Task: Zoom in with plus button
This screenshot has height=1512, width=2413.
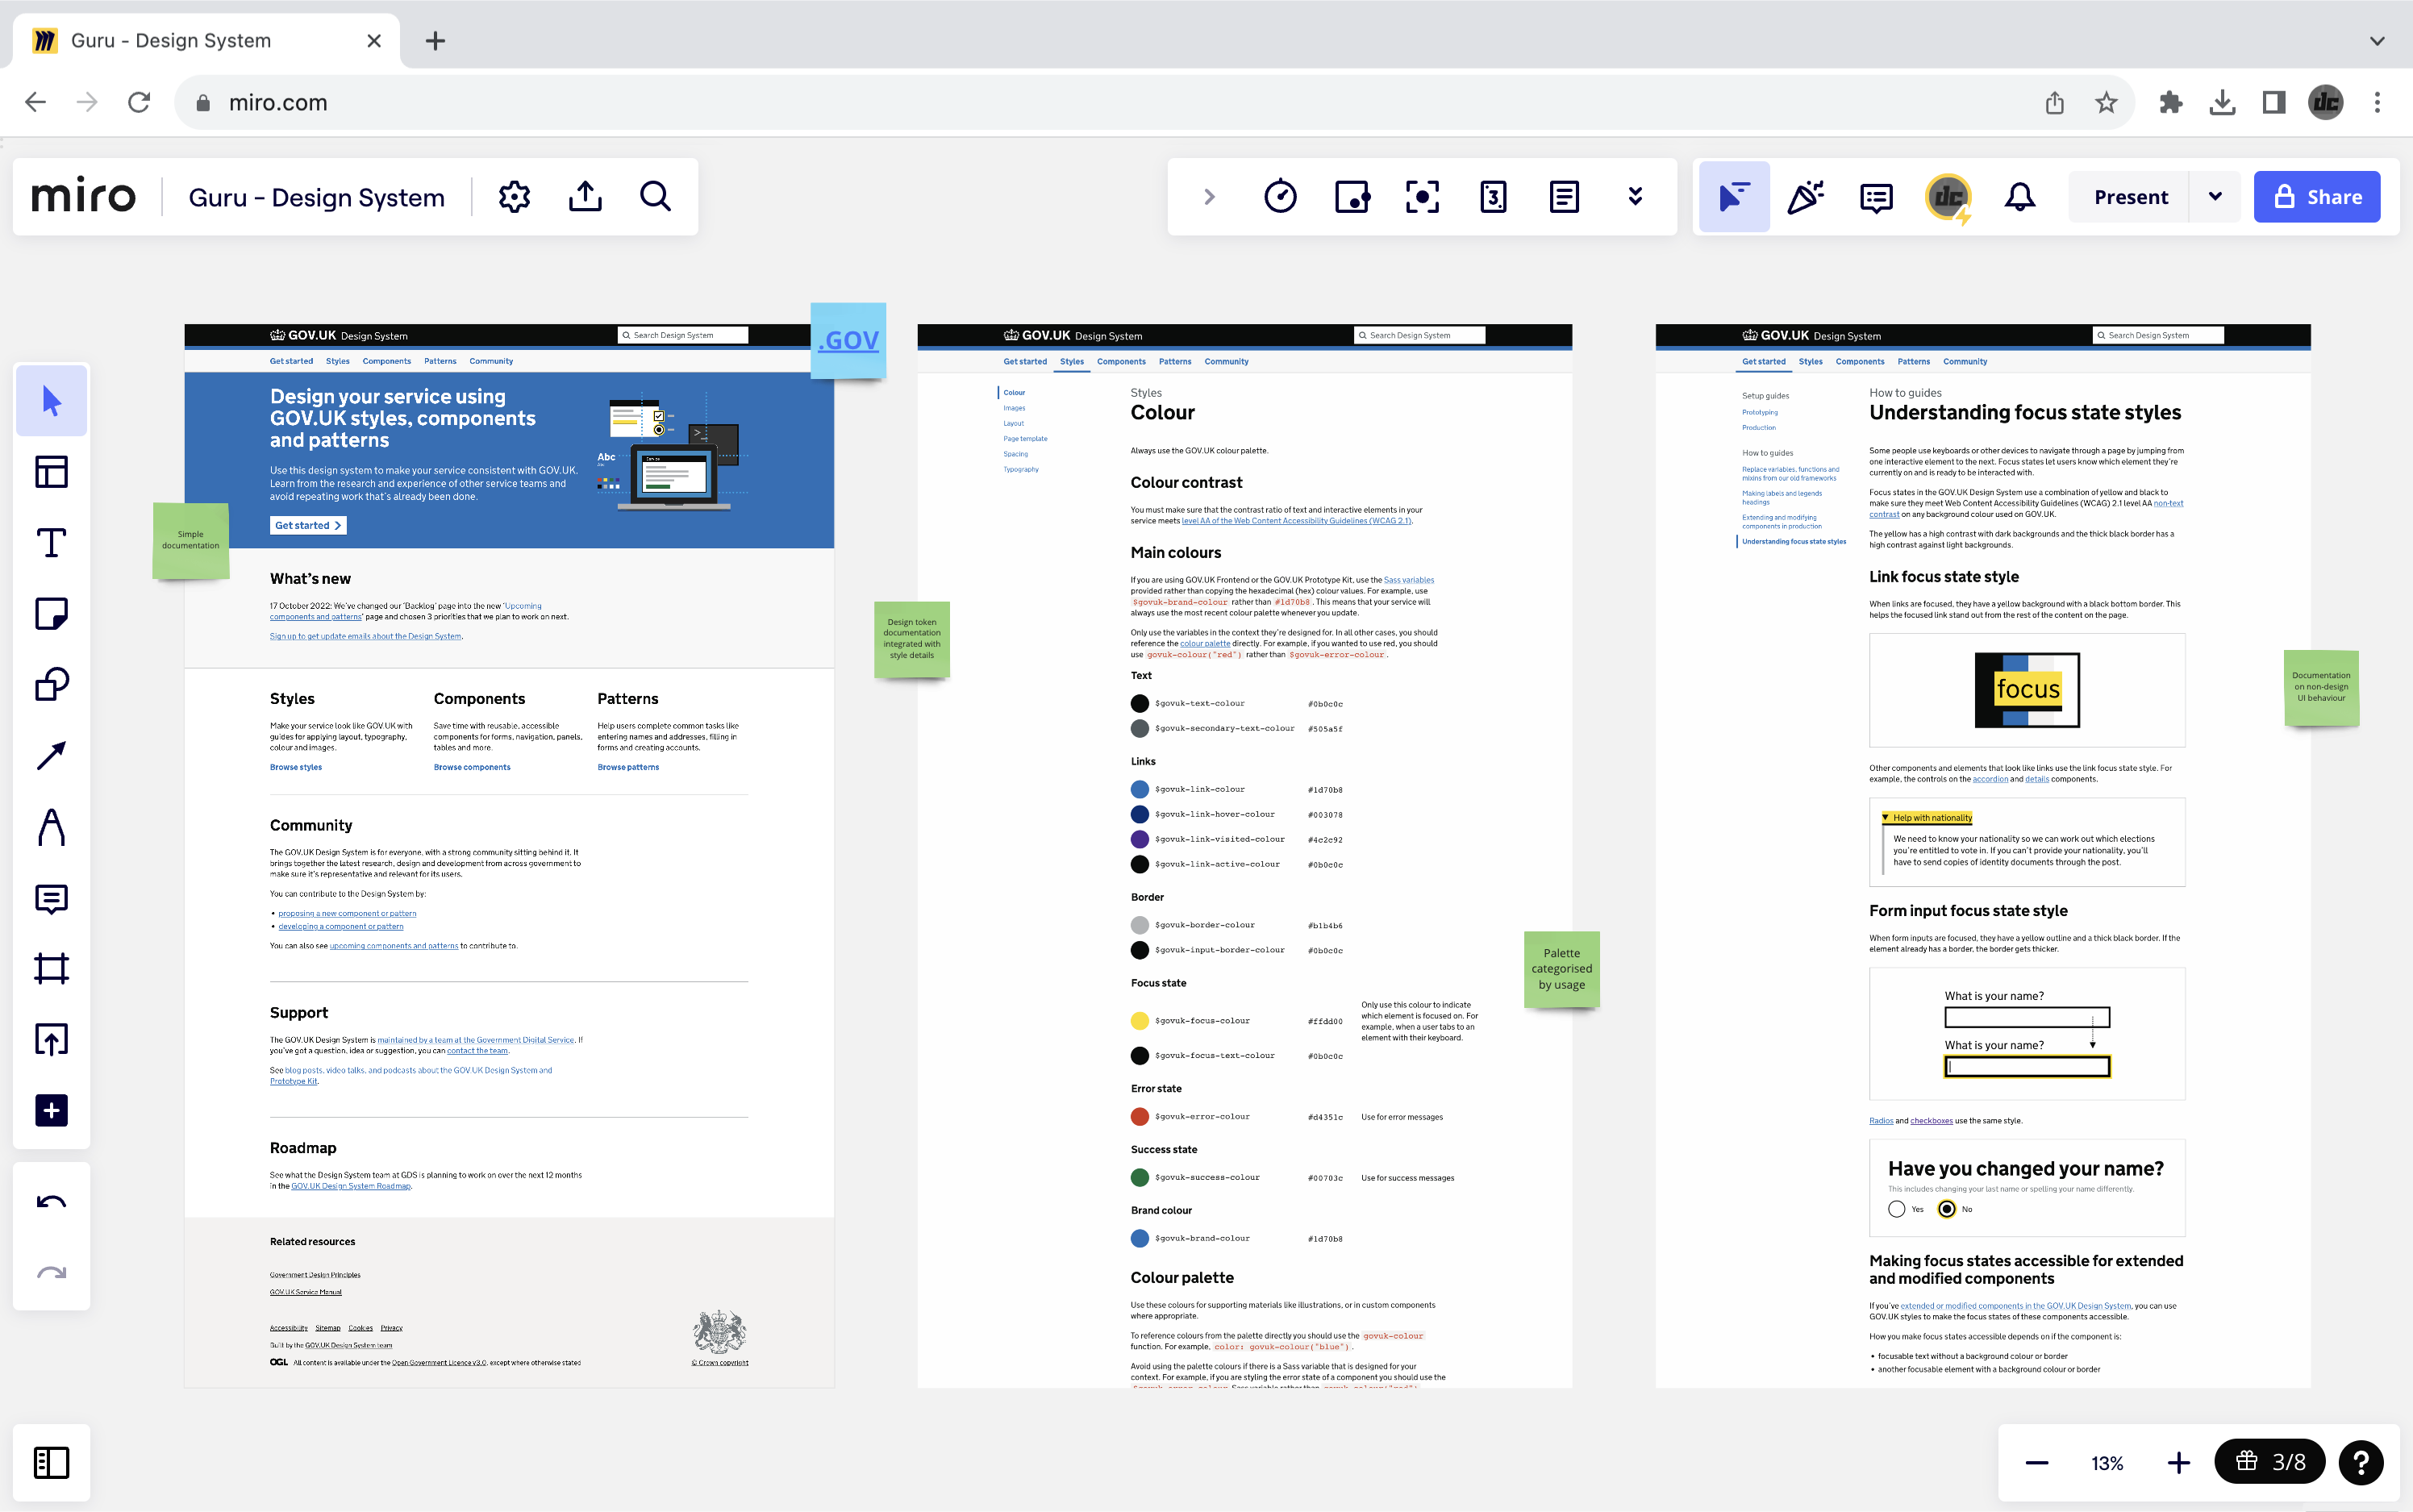Action: 2179,1463
